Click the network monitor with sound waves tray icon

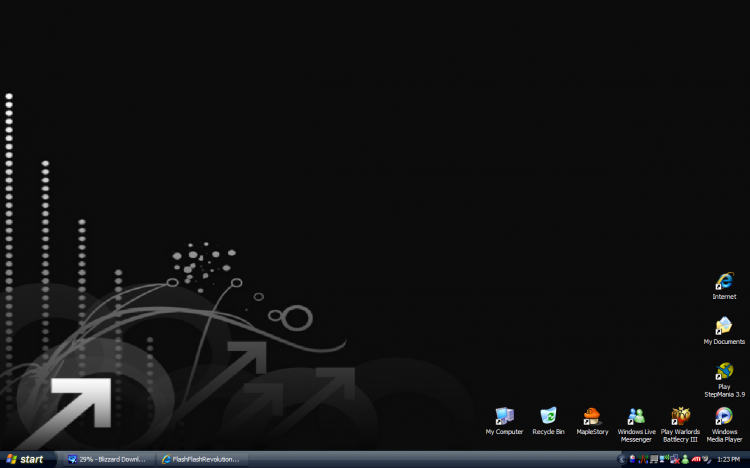click(664, 459)
